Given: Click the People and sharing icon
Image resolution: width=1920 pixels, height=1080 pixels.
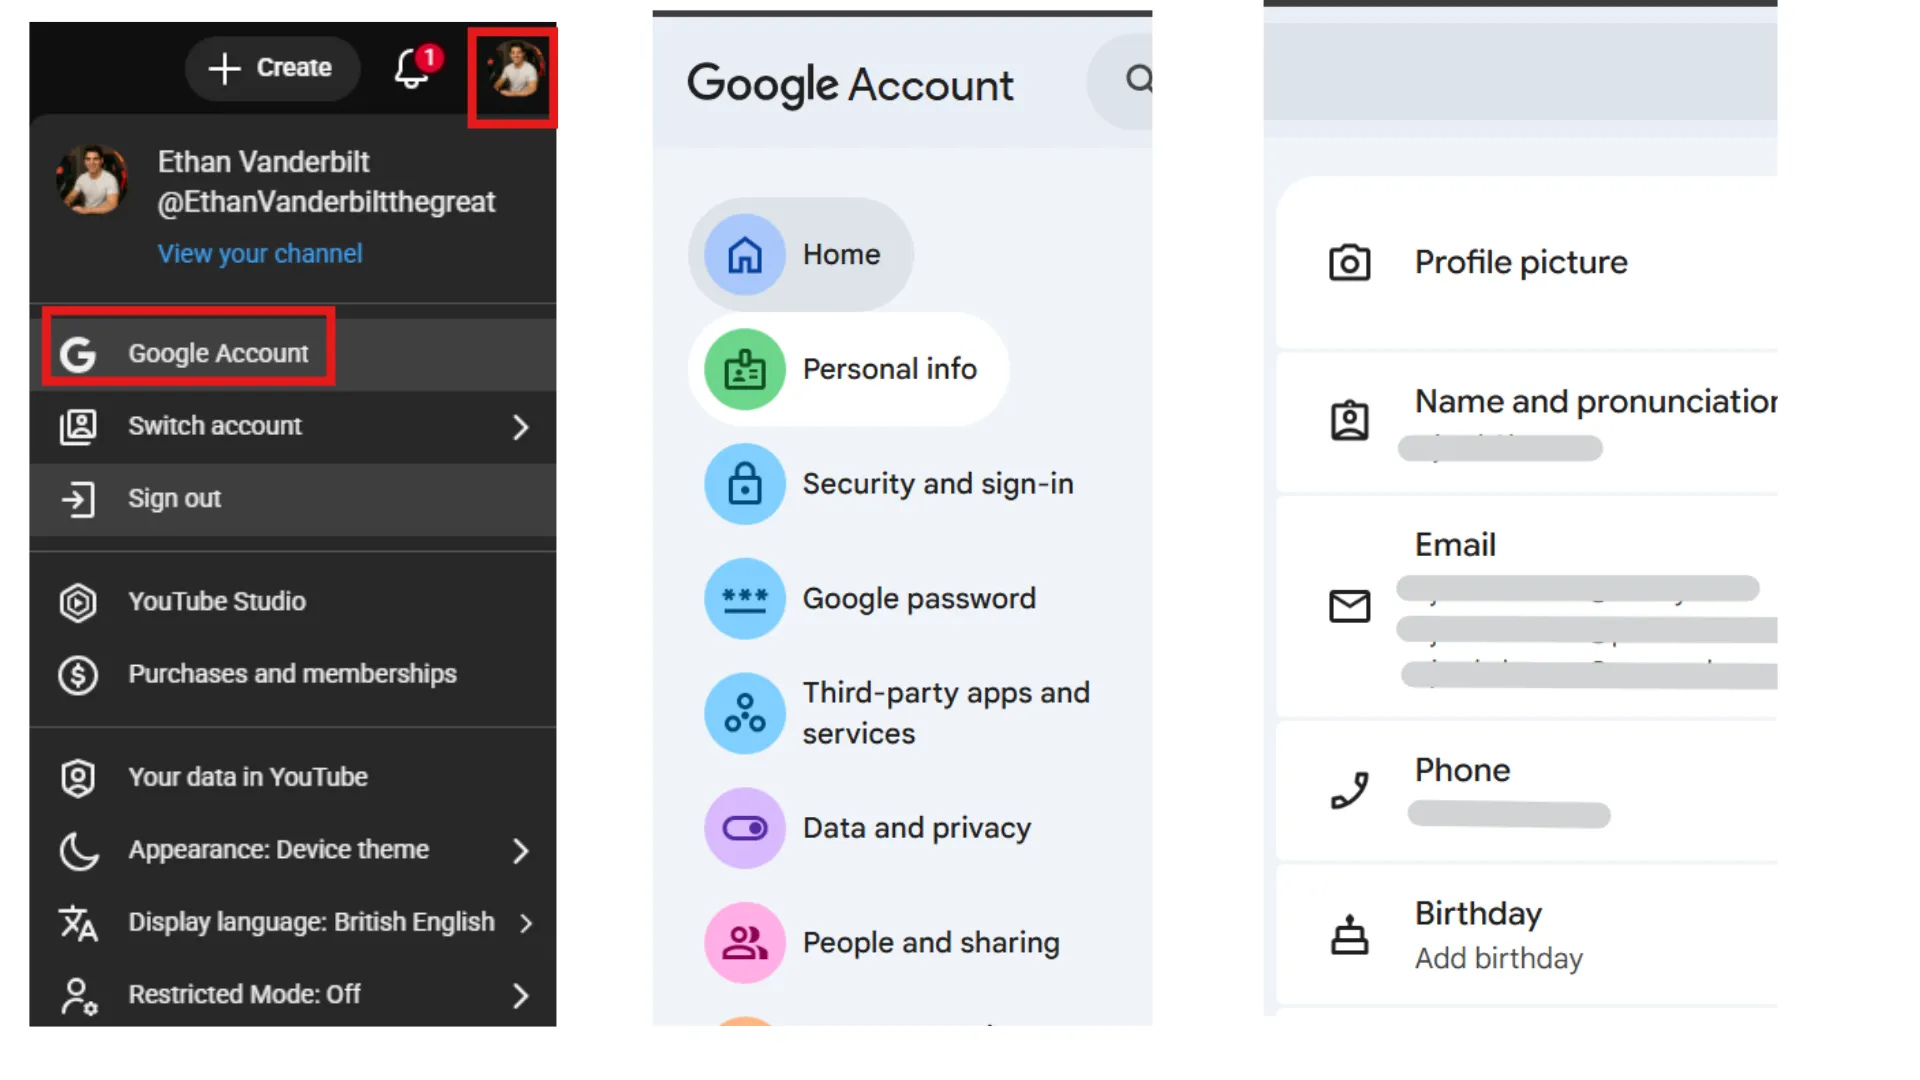Looking at the screenshot, I should coord(744,943).
